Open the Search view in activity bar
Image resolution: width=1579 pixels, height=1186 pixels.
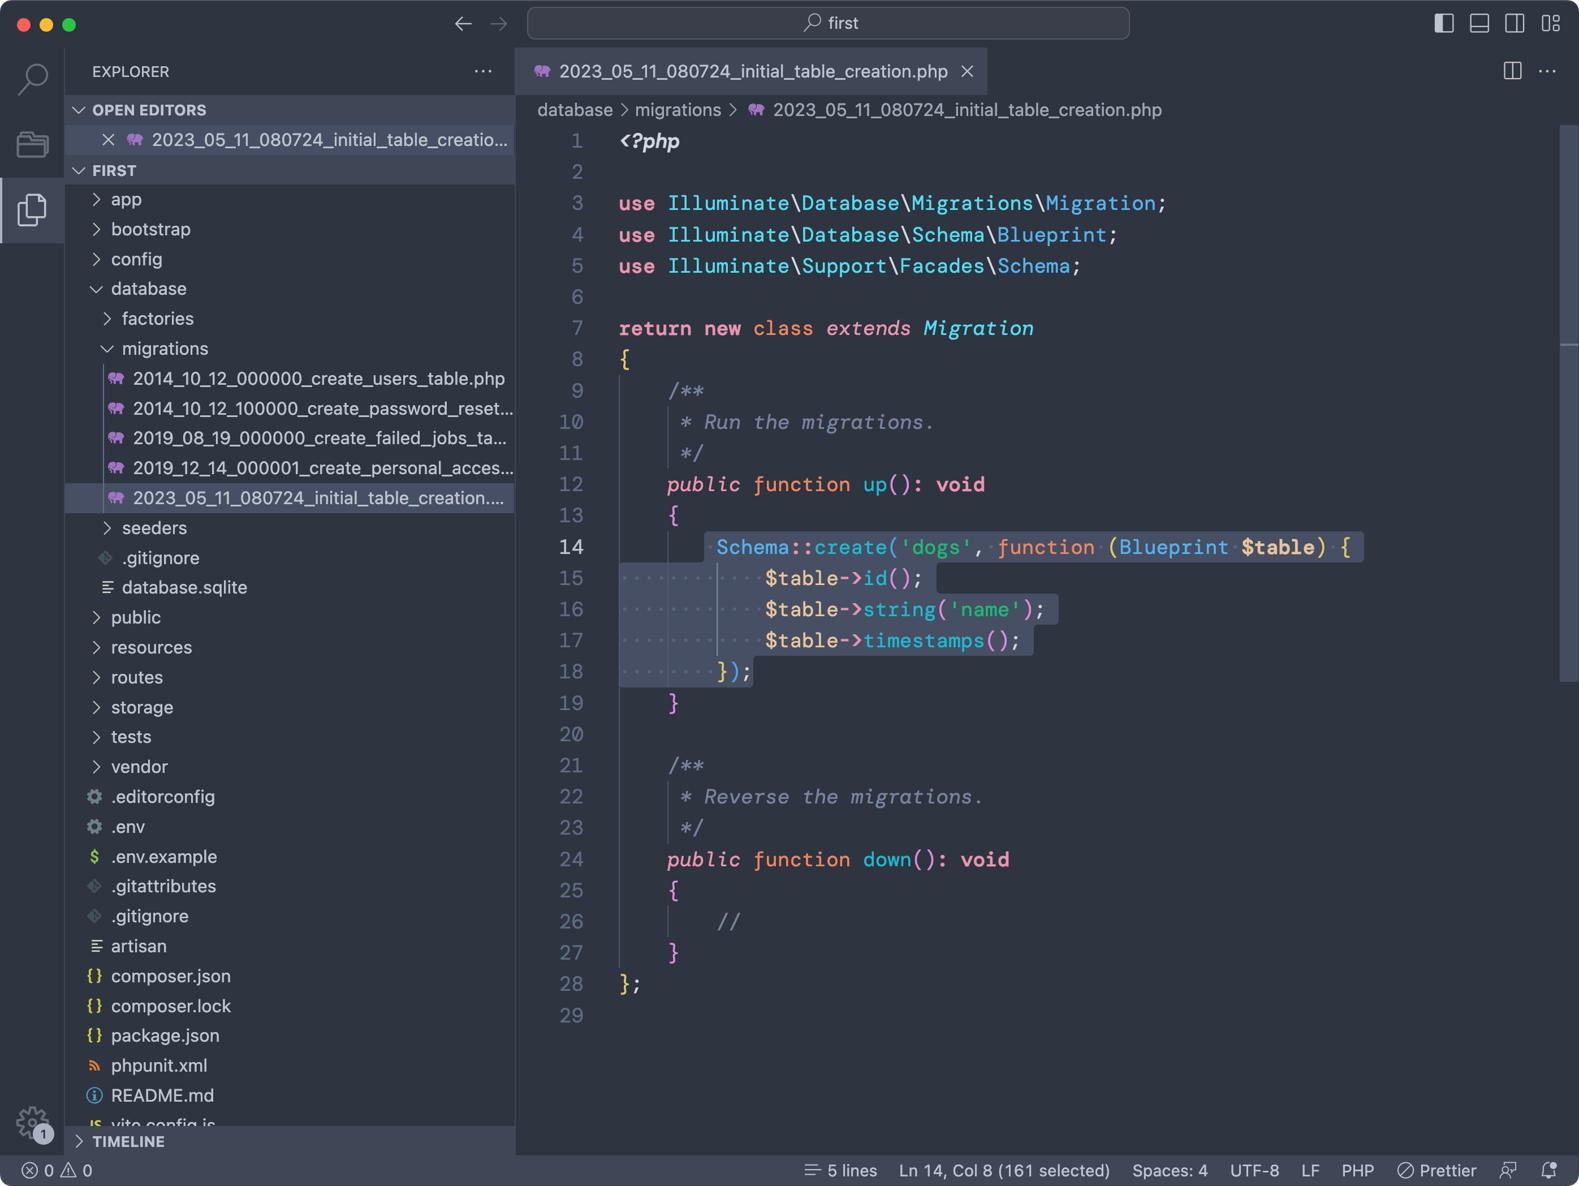pos(33,79)
